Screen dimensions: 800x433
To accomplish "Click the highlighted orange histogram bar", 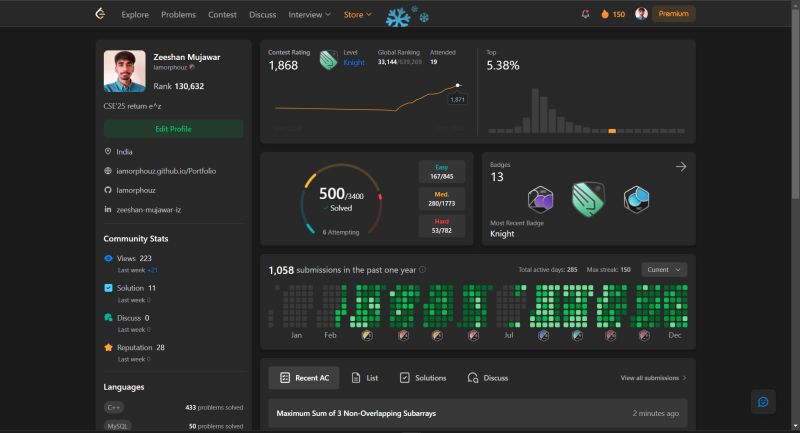I will tap(612, 131).
